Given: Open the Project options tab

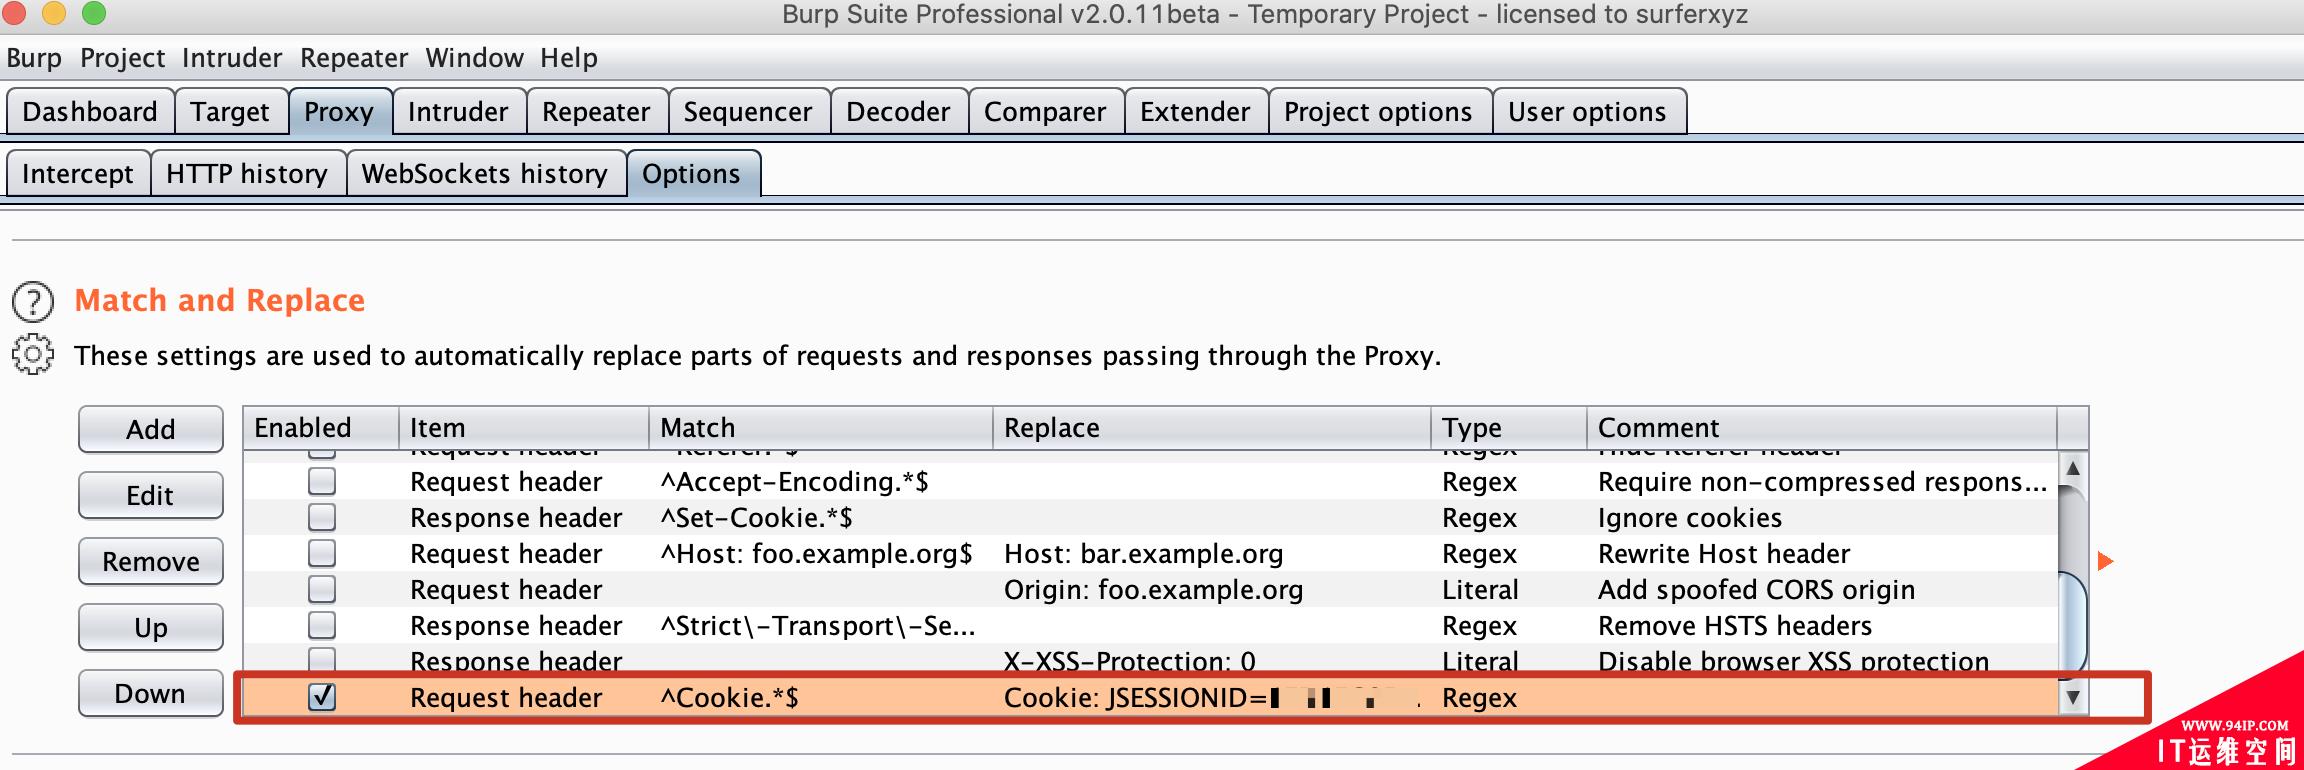Looking at the screenshot, I should click(1378, 111).
